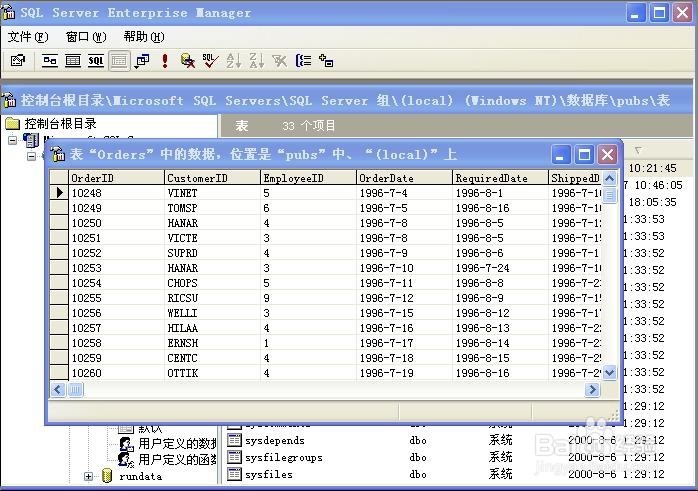Maximize the Orders data window

tap(584, 154)
